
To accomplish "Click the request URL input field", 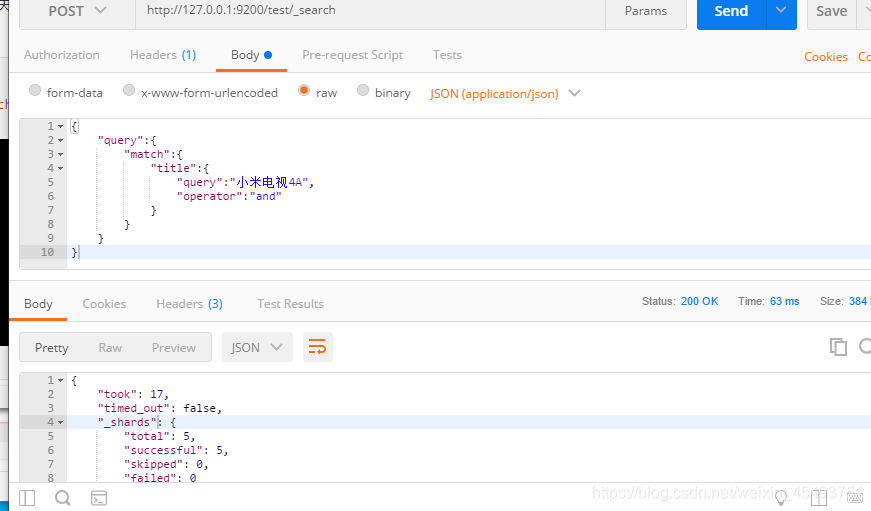I will 371,11.
